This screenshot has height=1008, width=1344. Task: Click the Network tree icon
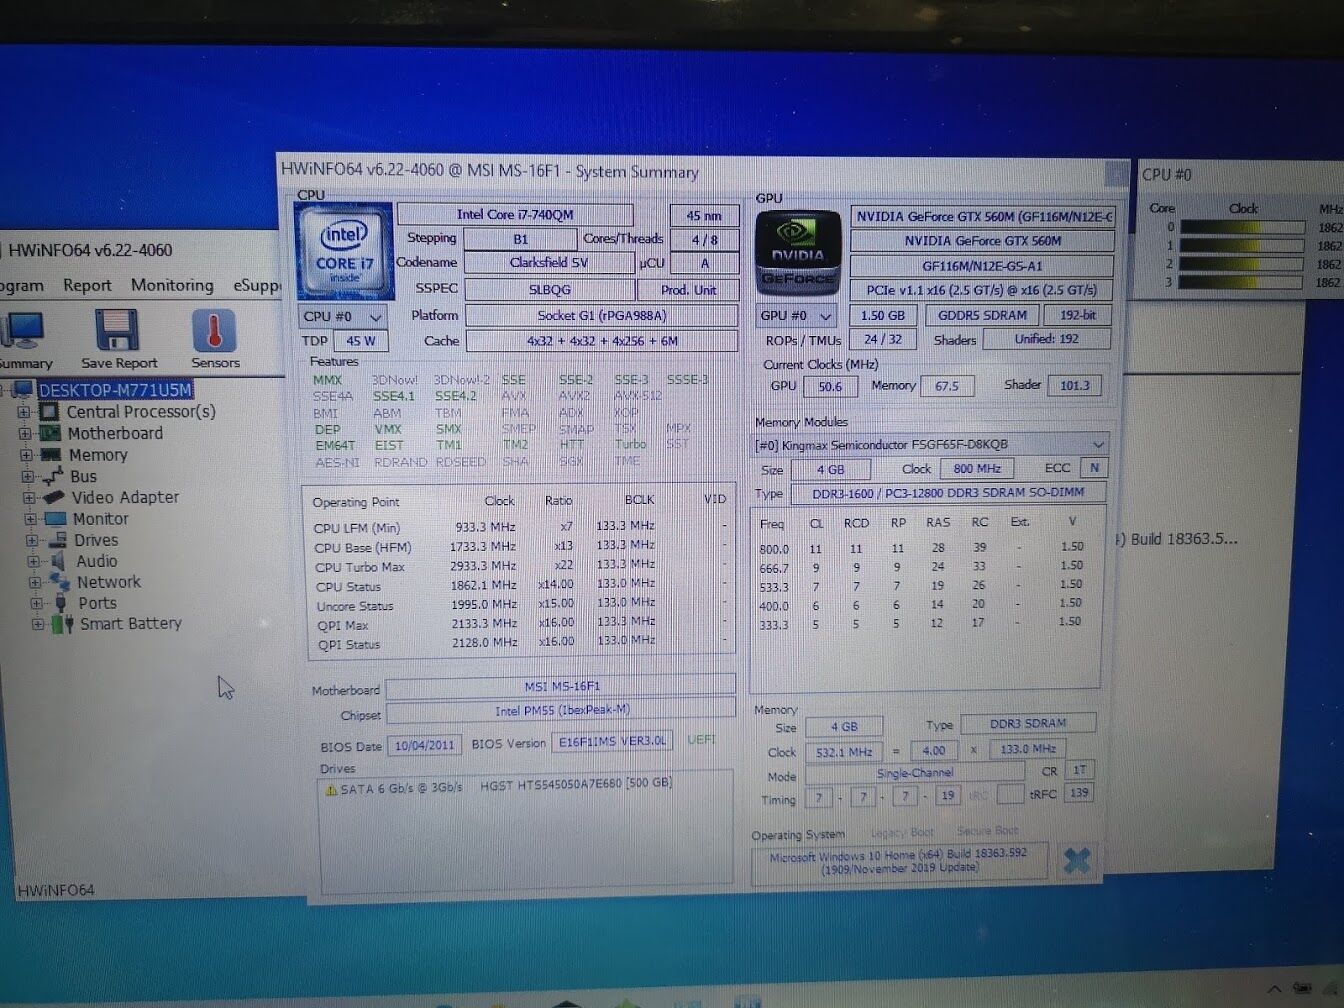click(x=60, y=582)
